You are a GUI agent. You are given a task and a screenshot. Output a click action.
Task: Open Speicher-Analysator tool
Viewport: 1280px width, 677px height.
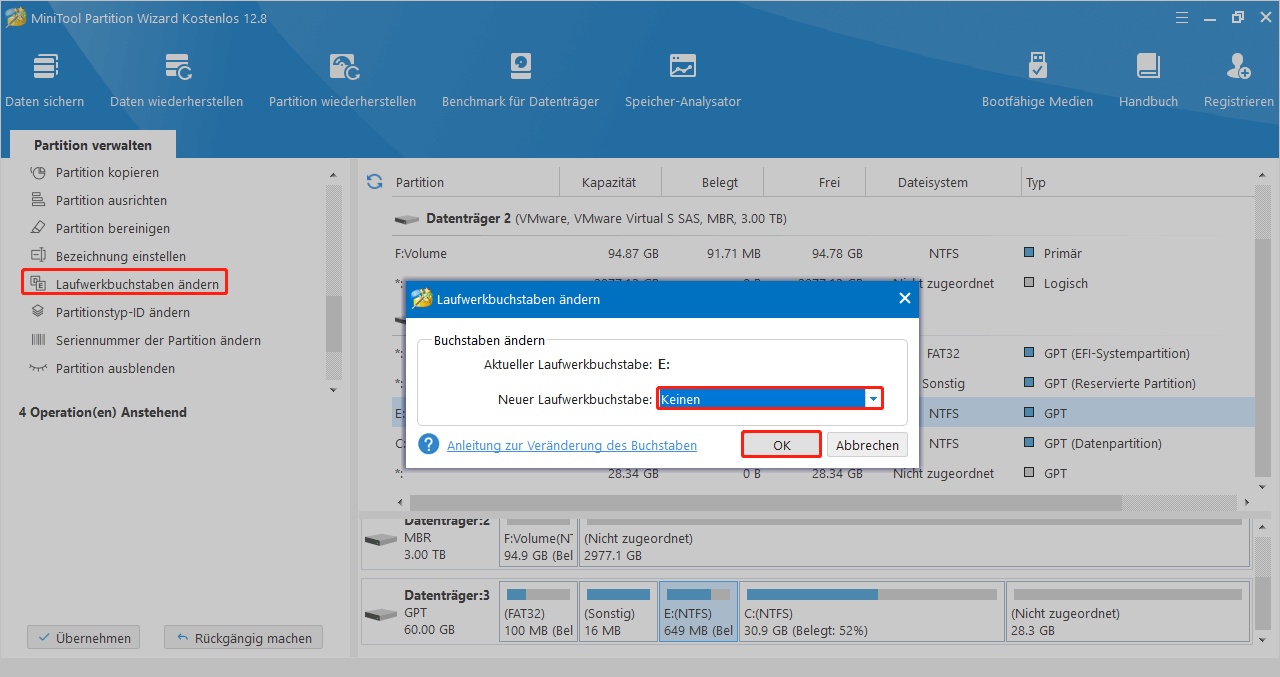pos(683,80)
